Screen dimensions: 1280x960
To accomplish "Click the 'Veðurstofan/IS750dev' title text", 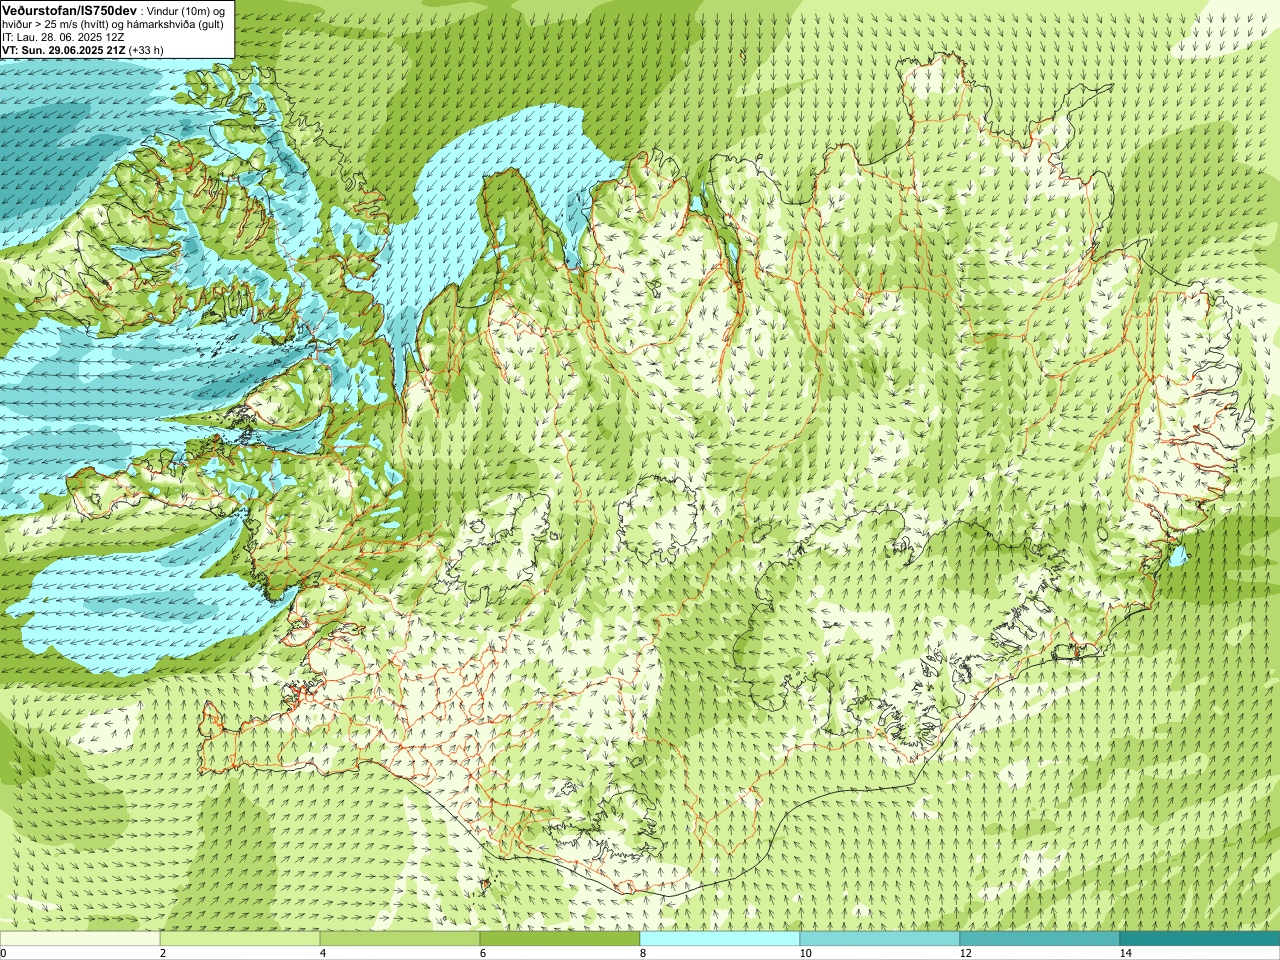I will [70, 10].
